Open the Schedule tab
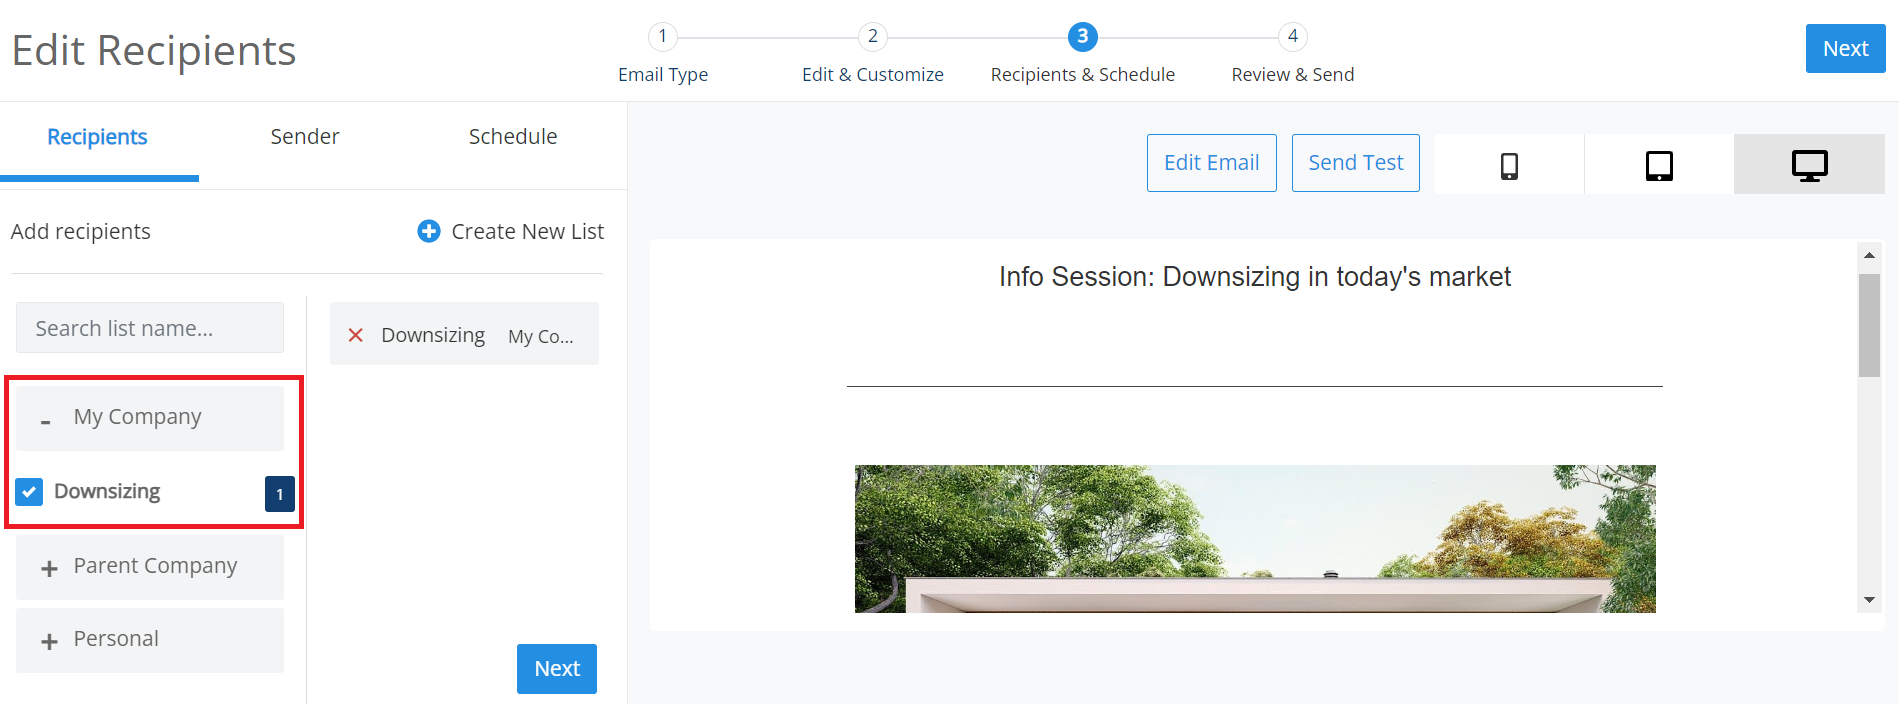The height and width of the screenshot is (704, 1899). tap(512, 137)
